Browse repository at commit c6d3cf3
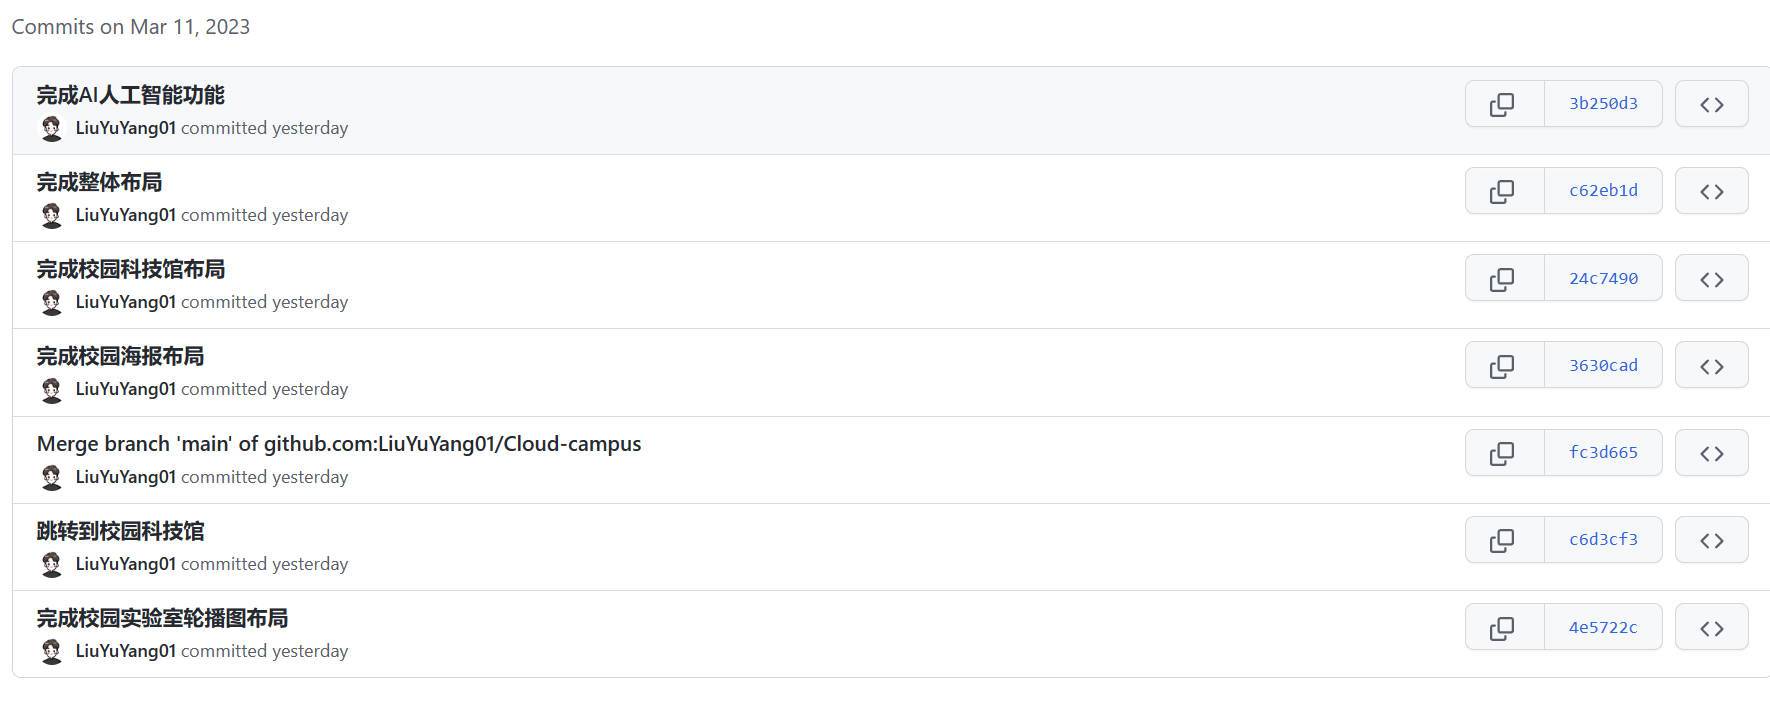This screenshot has height=704, width=1770. (1712, 540)
